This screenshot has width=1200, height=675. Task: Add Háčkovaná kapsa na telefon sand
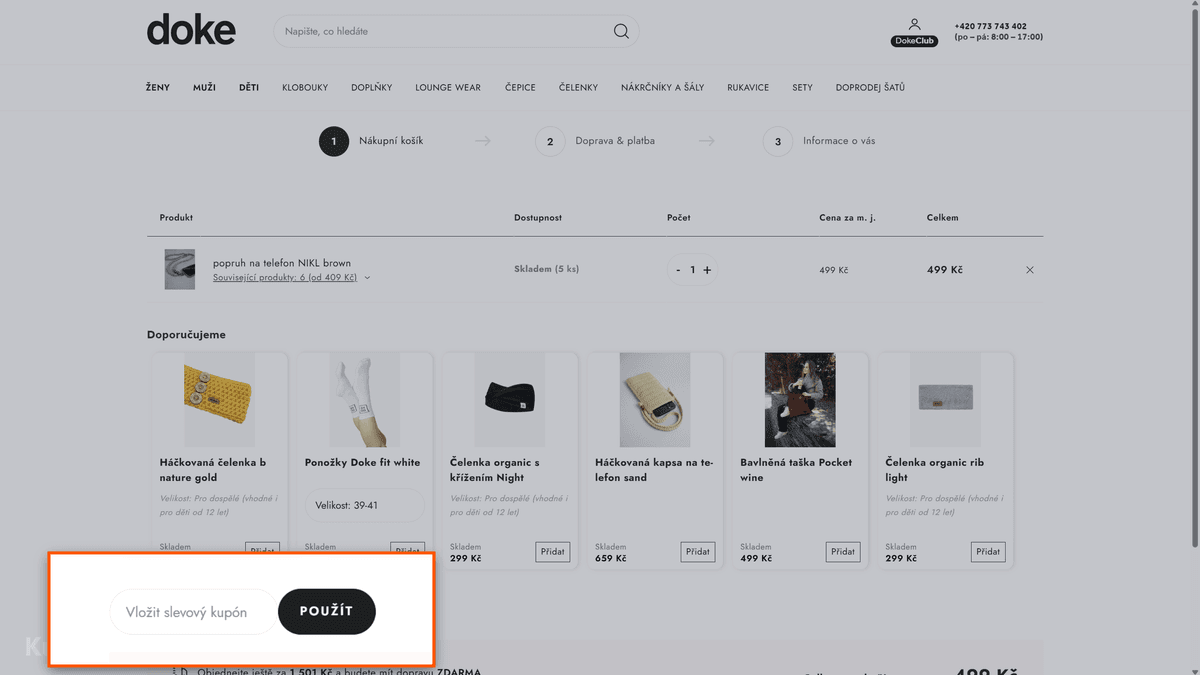click(698, 551)
